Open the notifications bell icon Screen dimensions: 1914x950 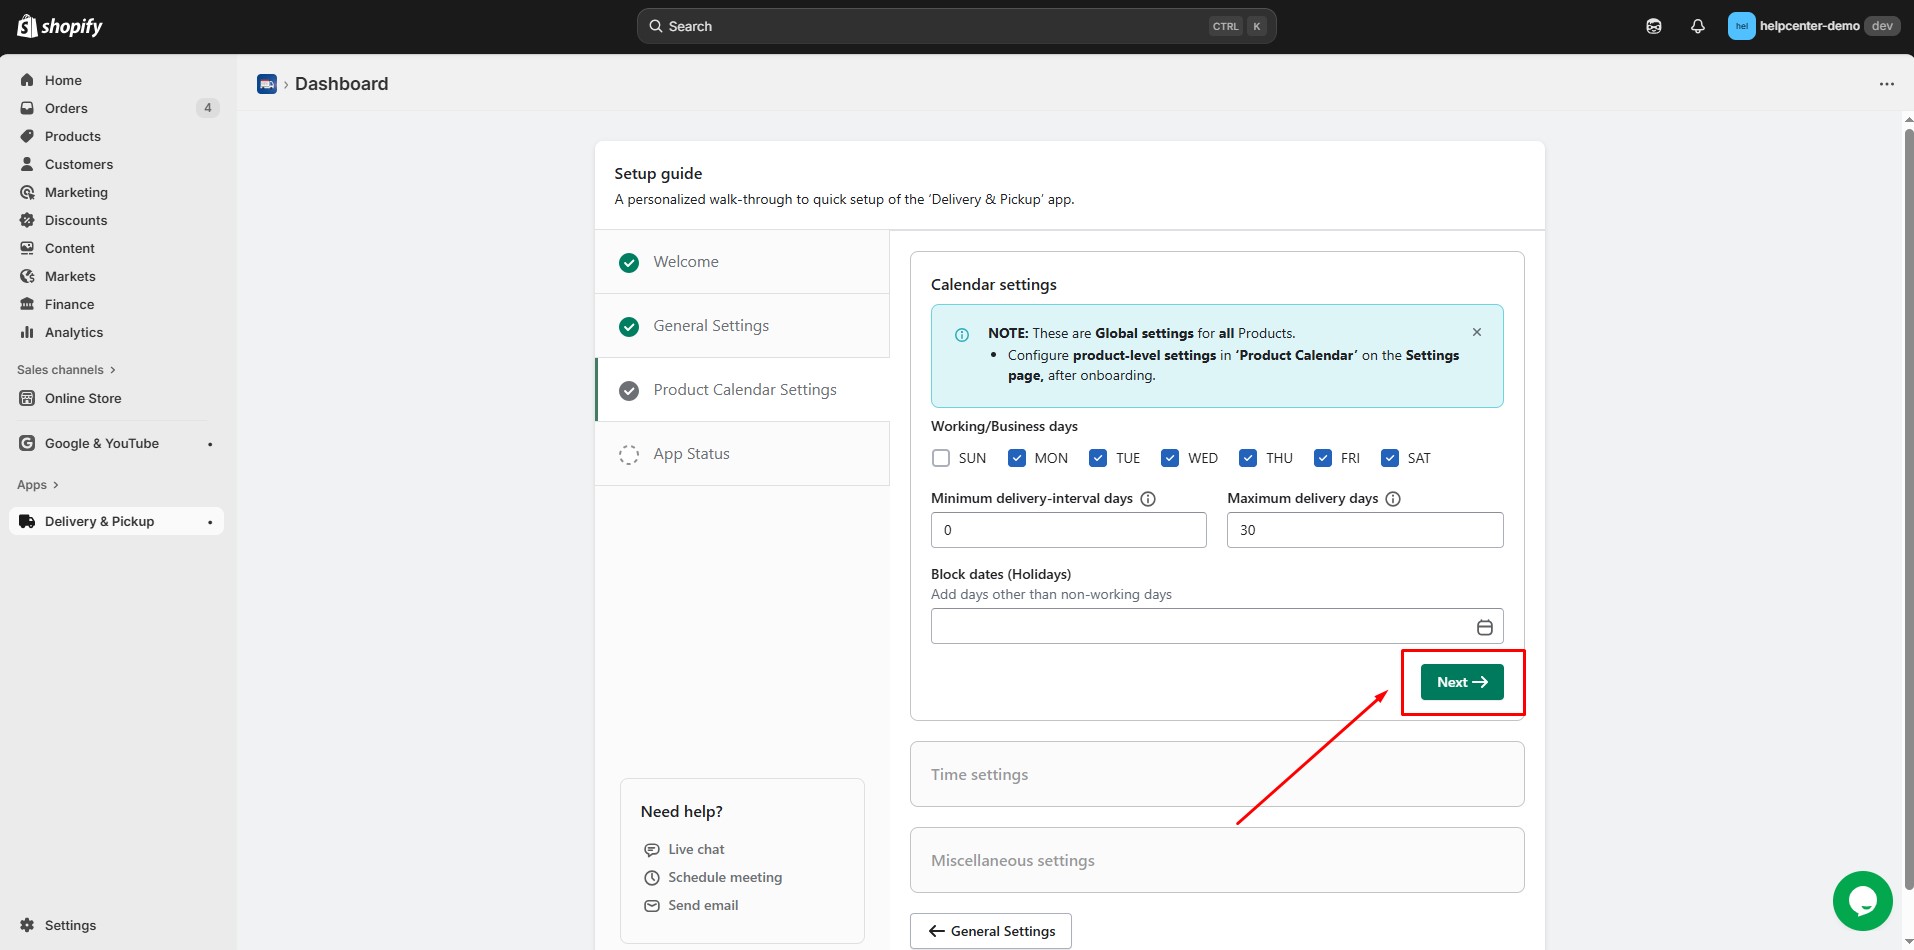pos(1697,27)
